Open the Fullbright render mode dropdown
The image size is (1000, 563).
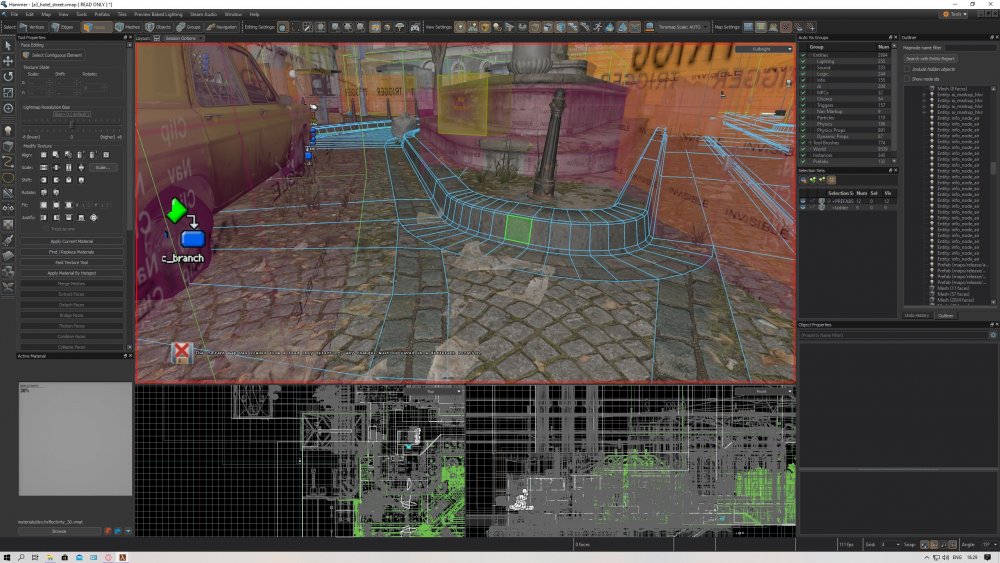pyautogui.click(x=763, y=49)
